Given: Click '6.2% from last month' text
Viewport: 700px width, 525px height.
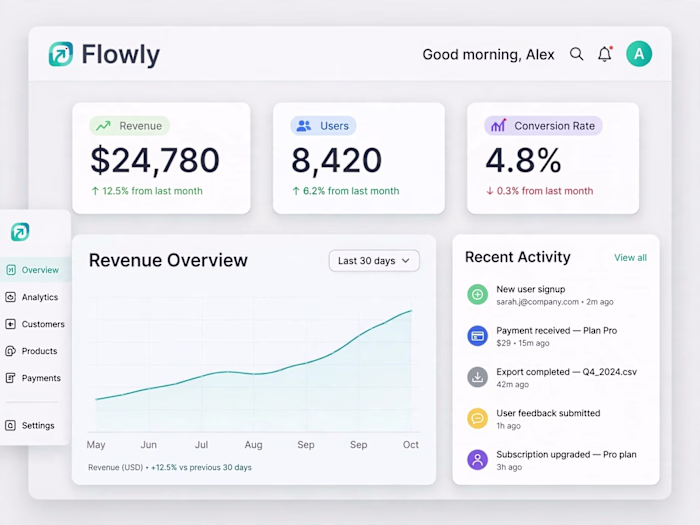Looking at the screenshot, I should click(x=351, y=191).
